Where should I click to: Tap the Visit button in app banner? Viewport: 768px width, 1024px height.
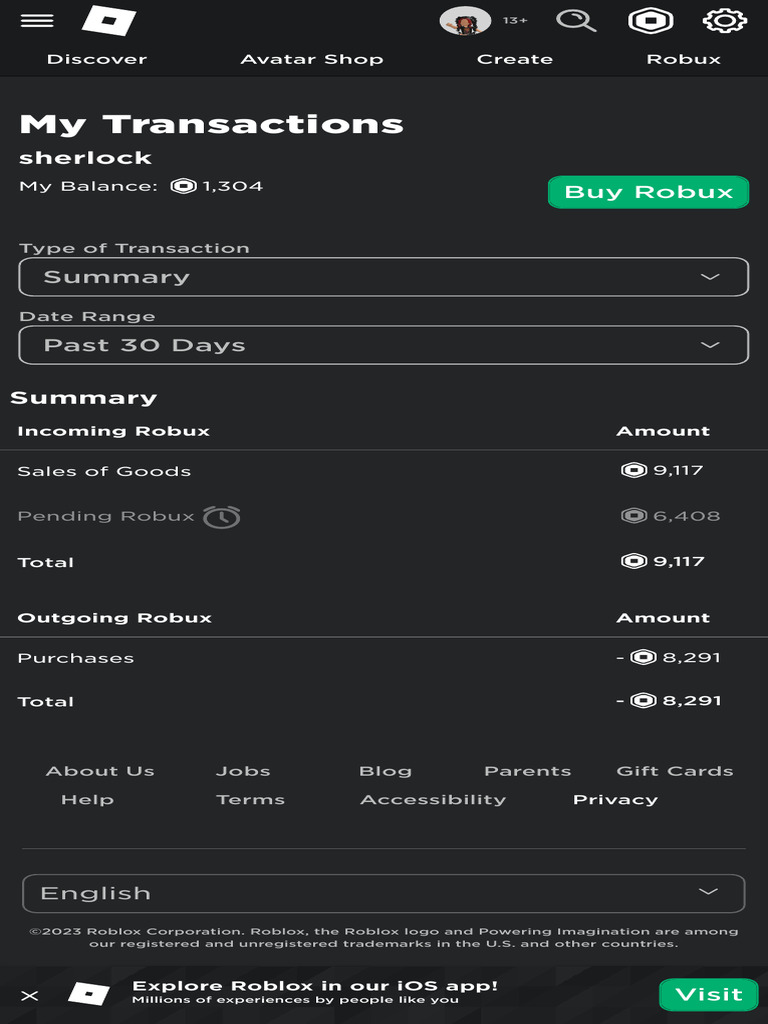[x=708, y=994]
